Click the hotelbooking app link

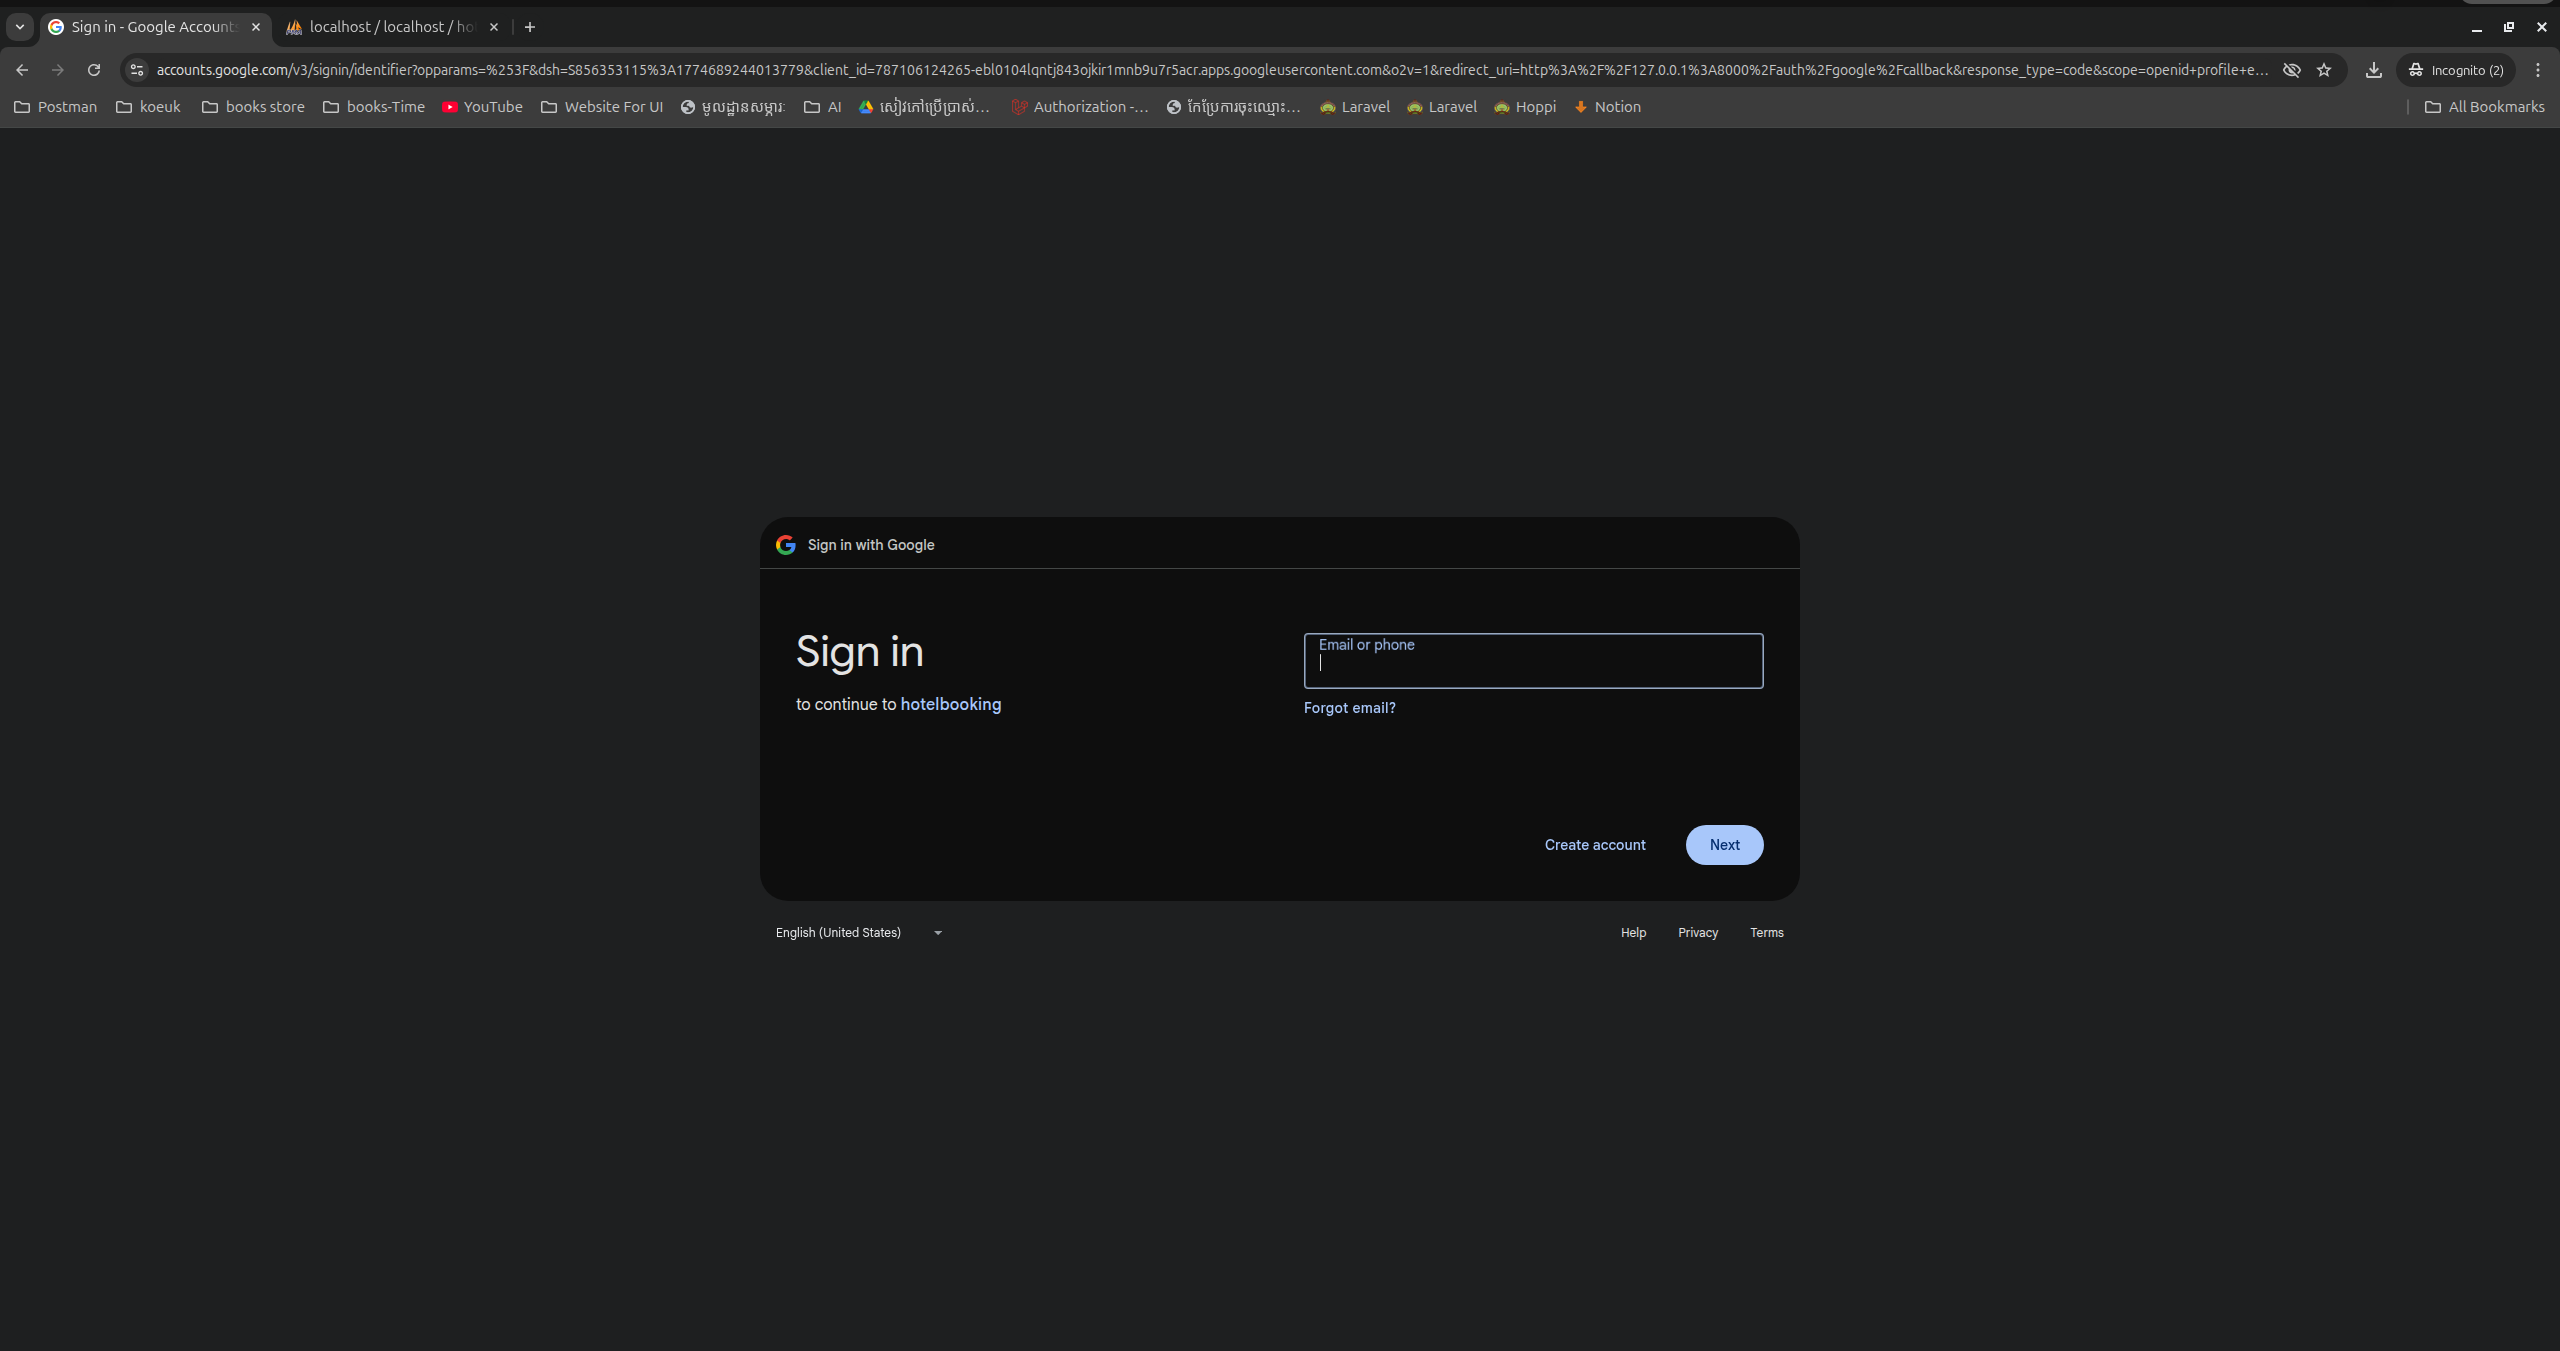(951, 705)
